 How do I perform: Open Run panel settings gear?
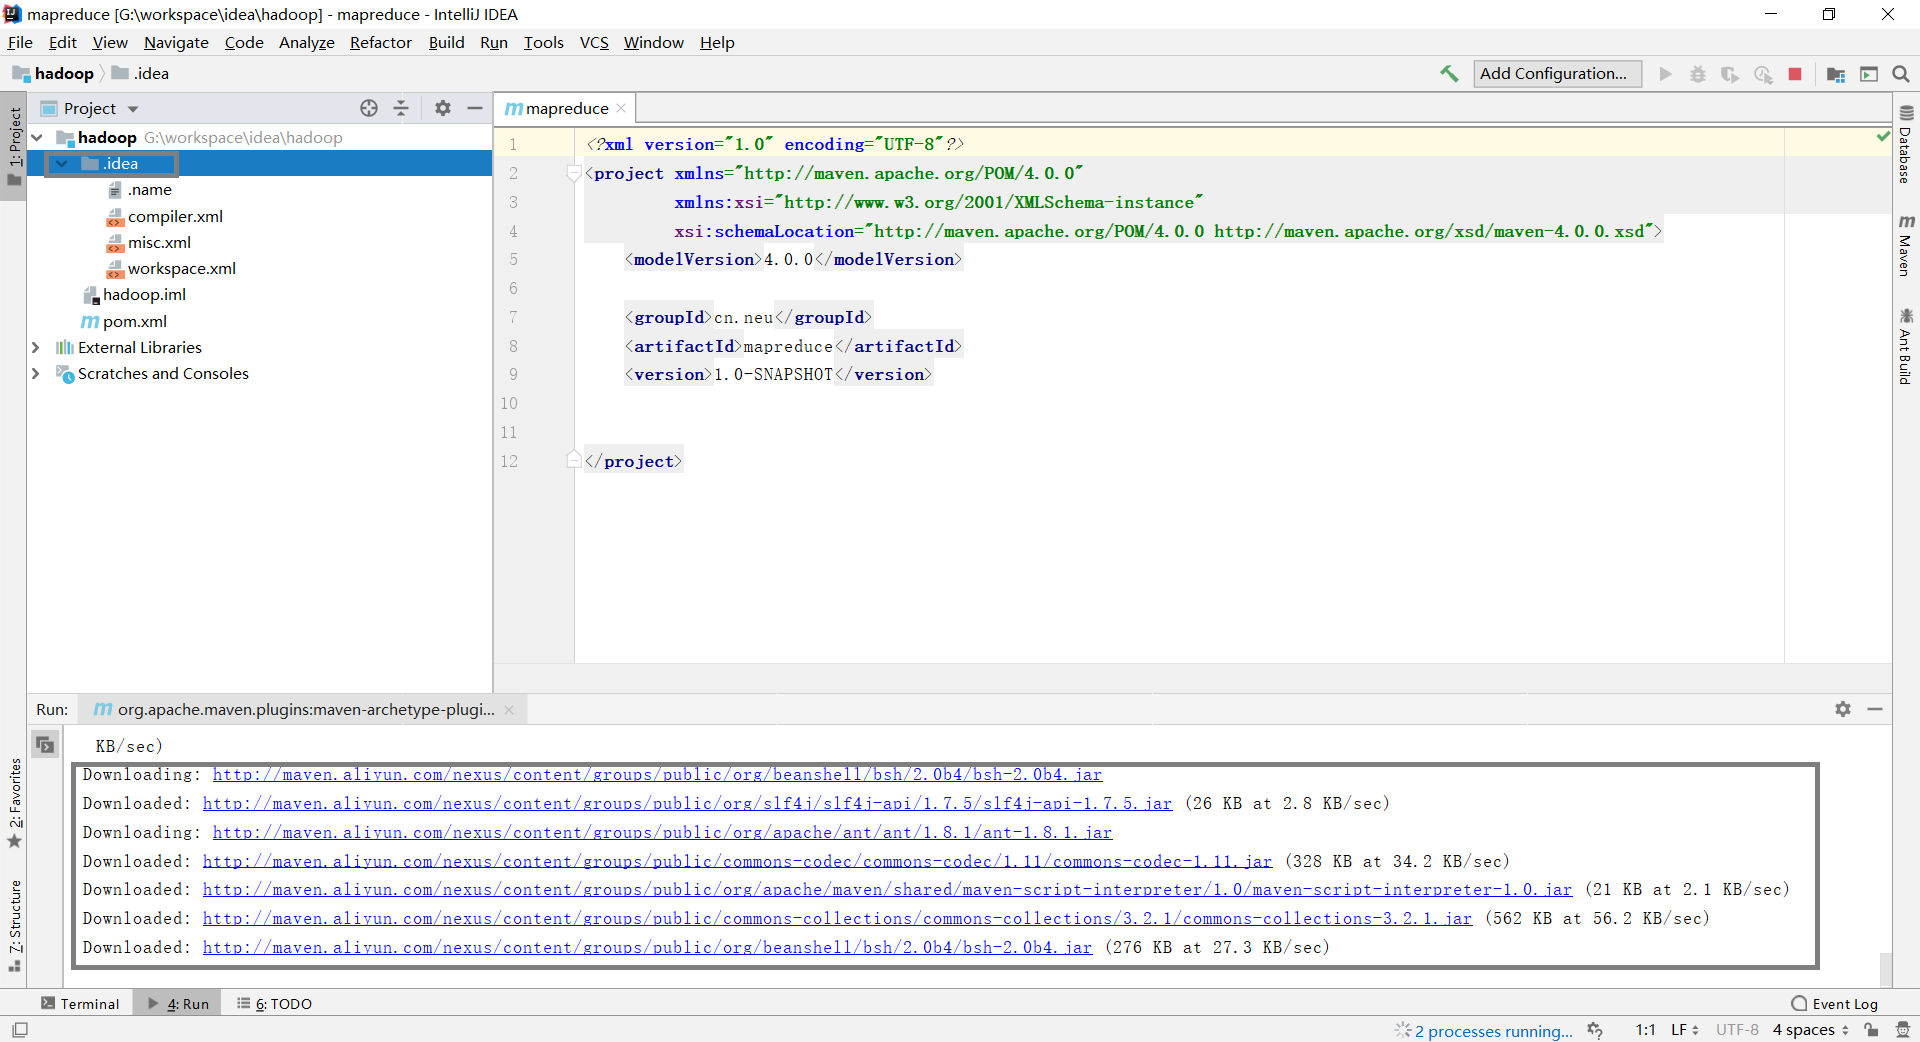(1843, 709)
